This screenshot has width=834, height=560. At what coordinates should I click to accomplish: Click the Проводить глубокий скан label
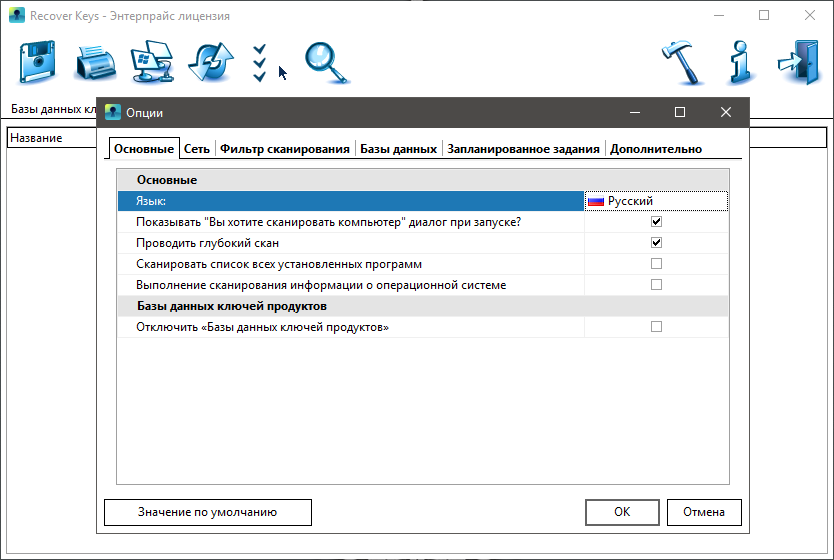pos(207,243)
